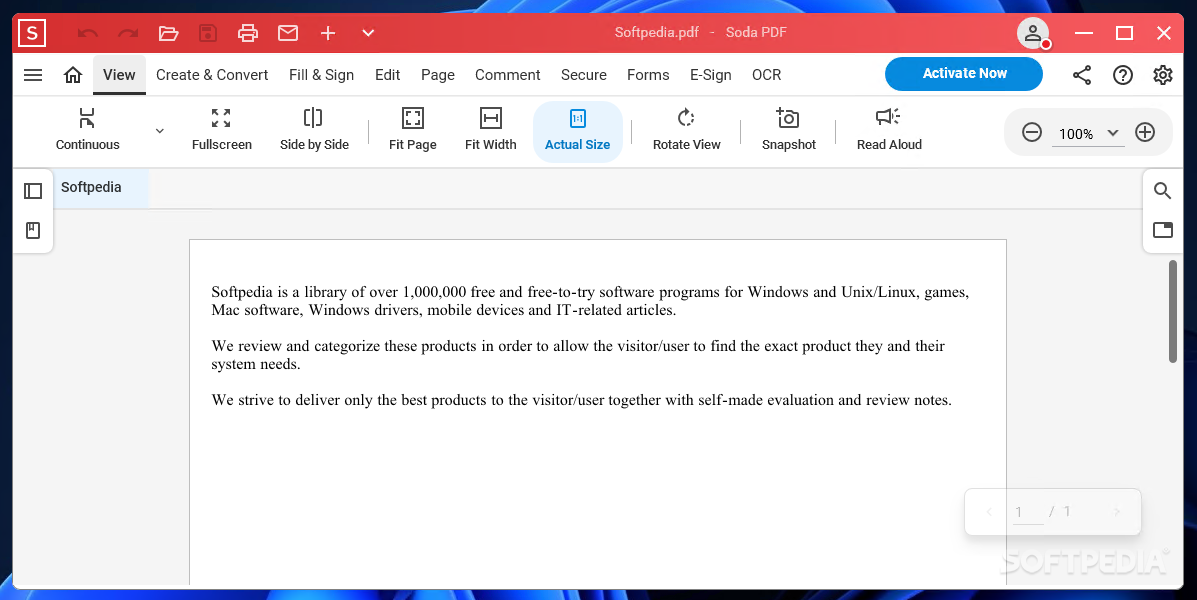This screenshot has height=600, width=1197.
Task: Click Rotate View tool
Action: [x=686, y=130]
